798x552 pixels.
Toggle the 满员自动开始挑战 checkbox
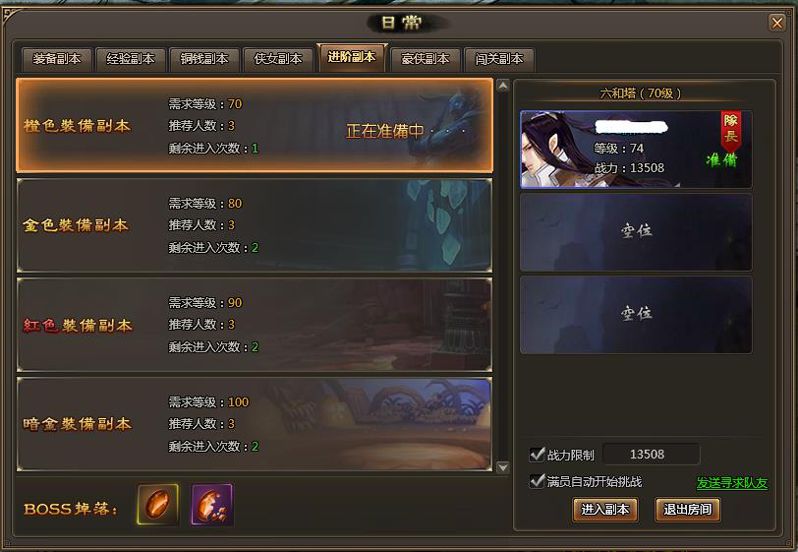tap(536, 481)
